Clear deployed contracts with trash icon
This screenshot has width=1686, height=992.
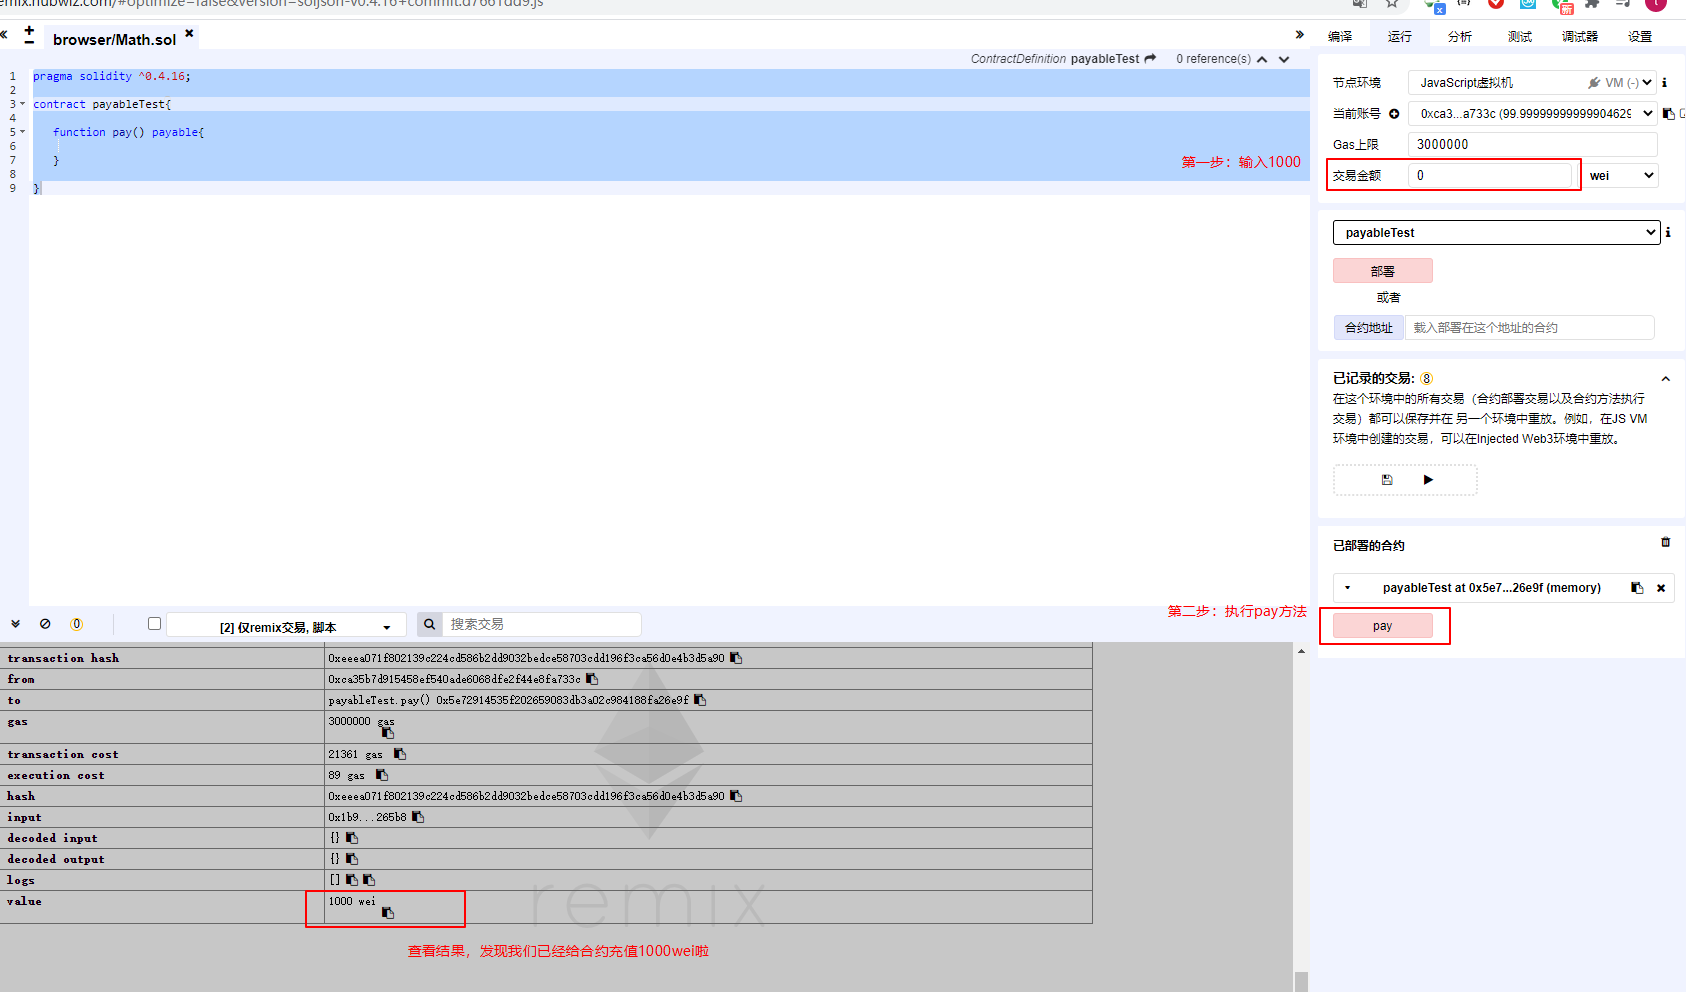[x=1666, y=542]
